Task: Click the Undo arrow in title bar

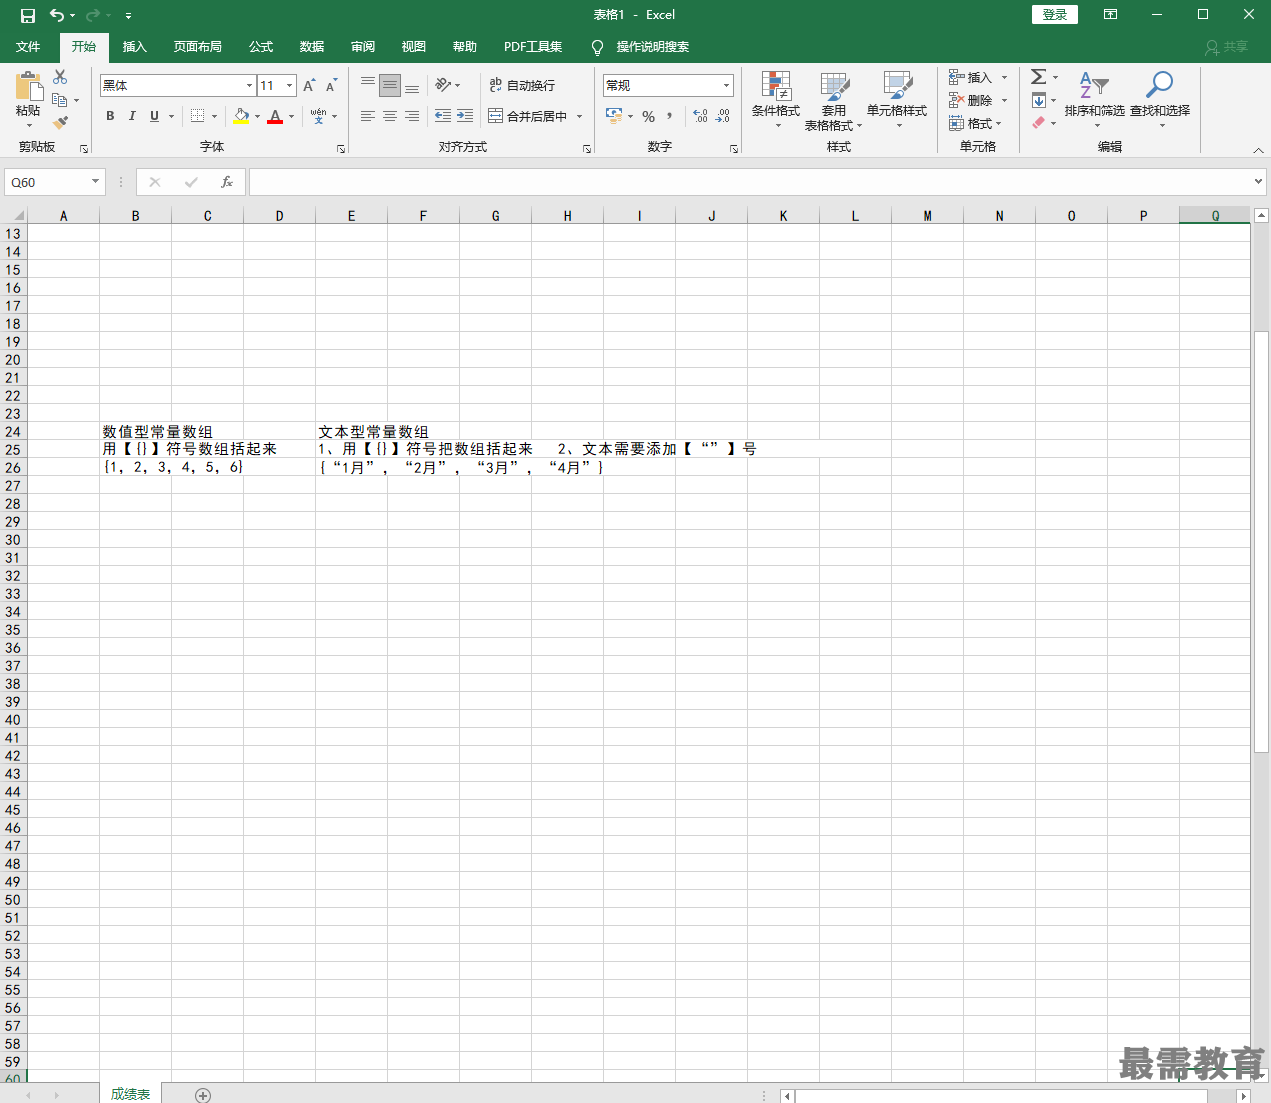Action: coord(57,15)
